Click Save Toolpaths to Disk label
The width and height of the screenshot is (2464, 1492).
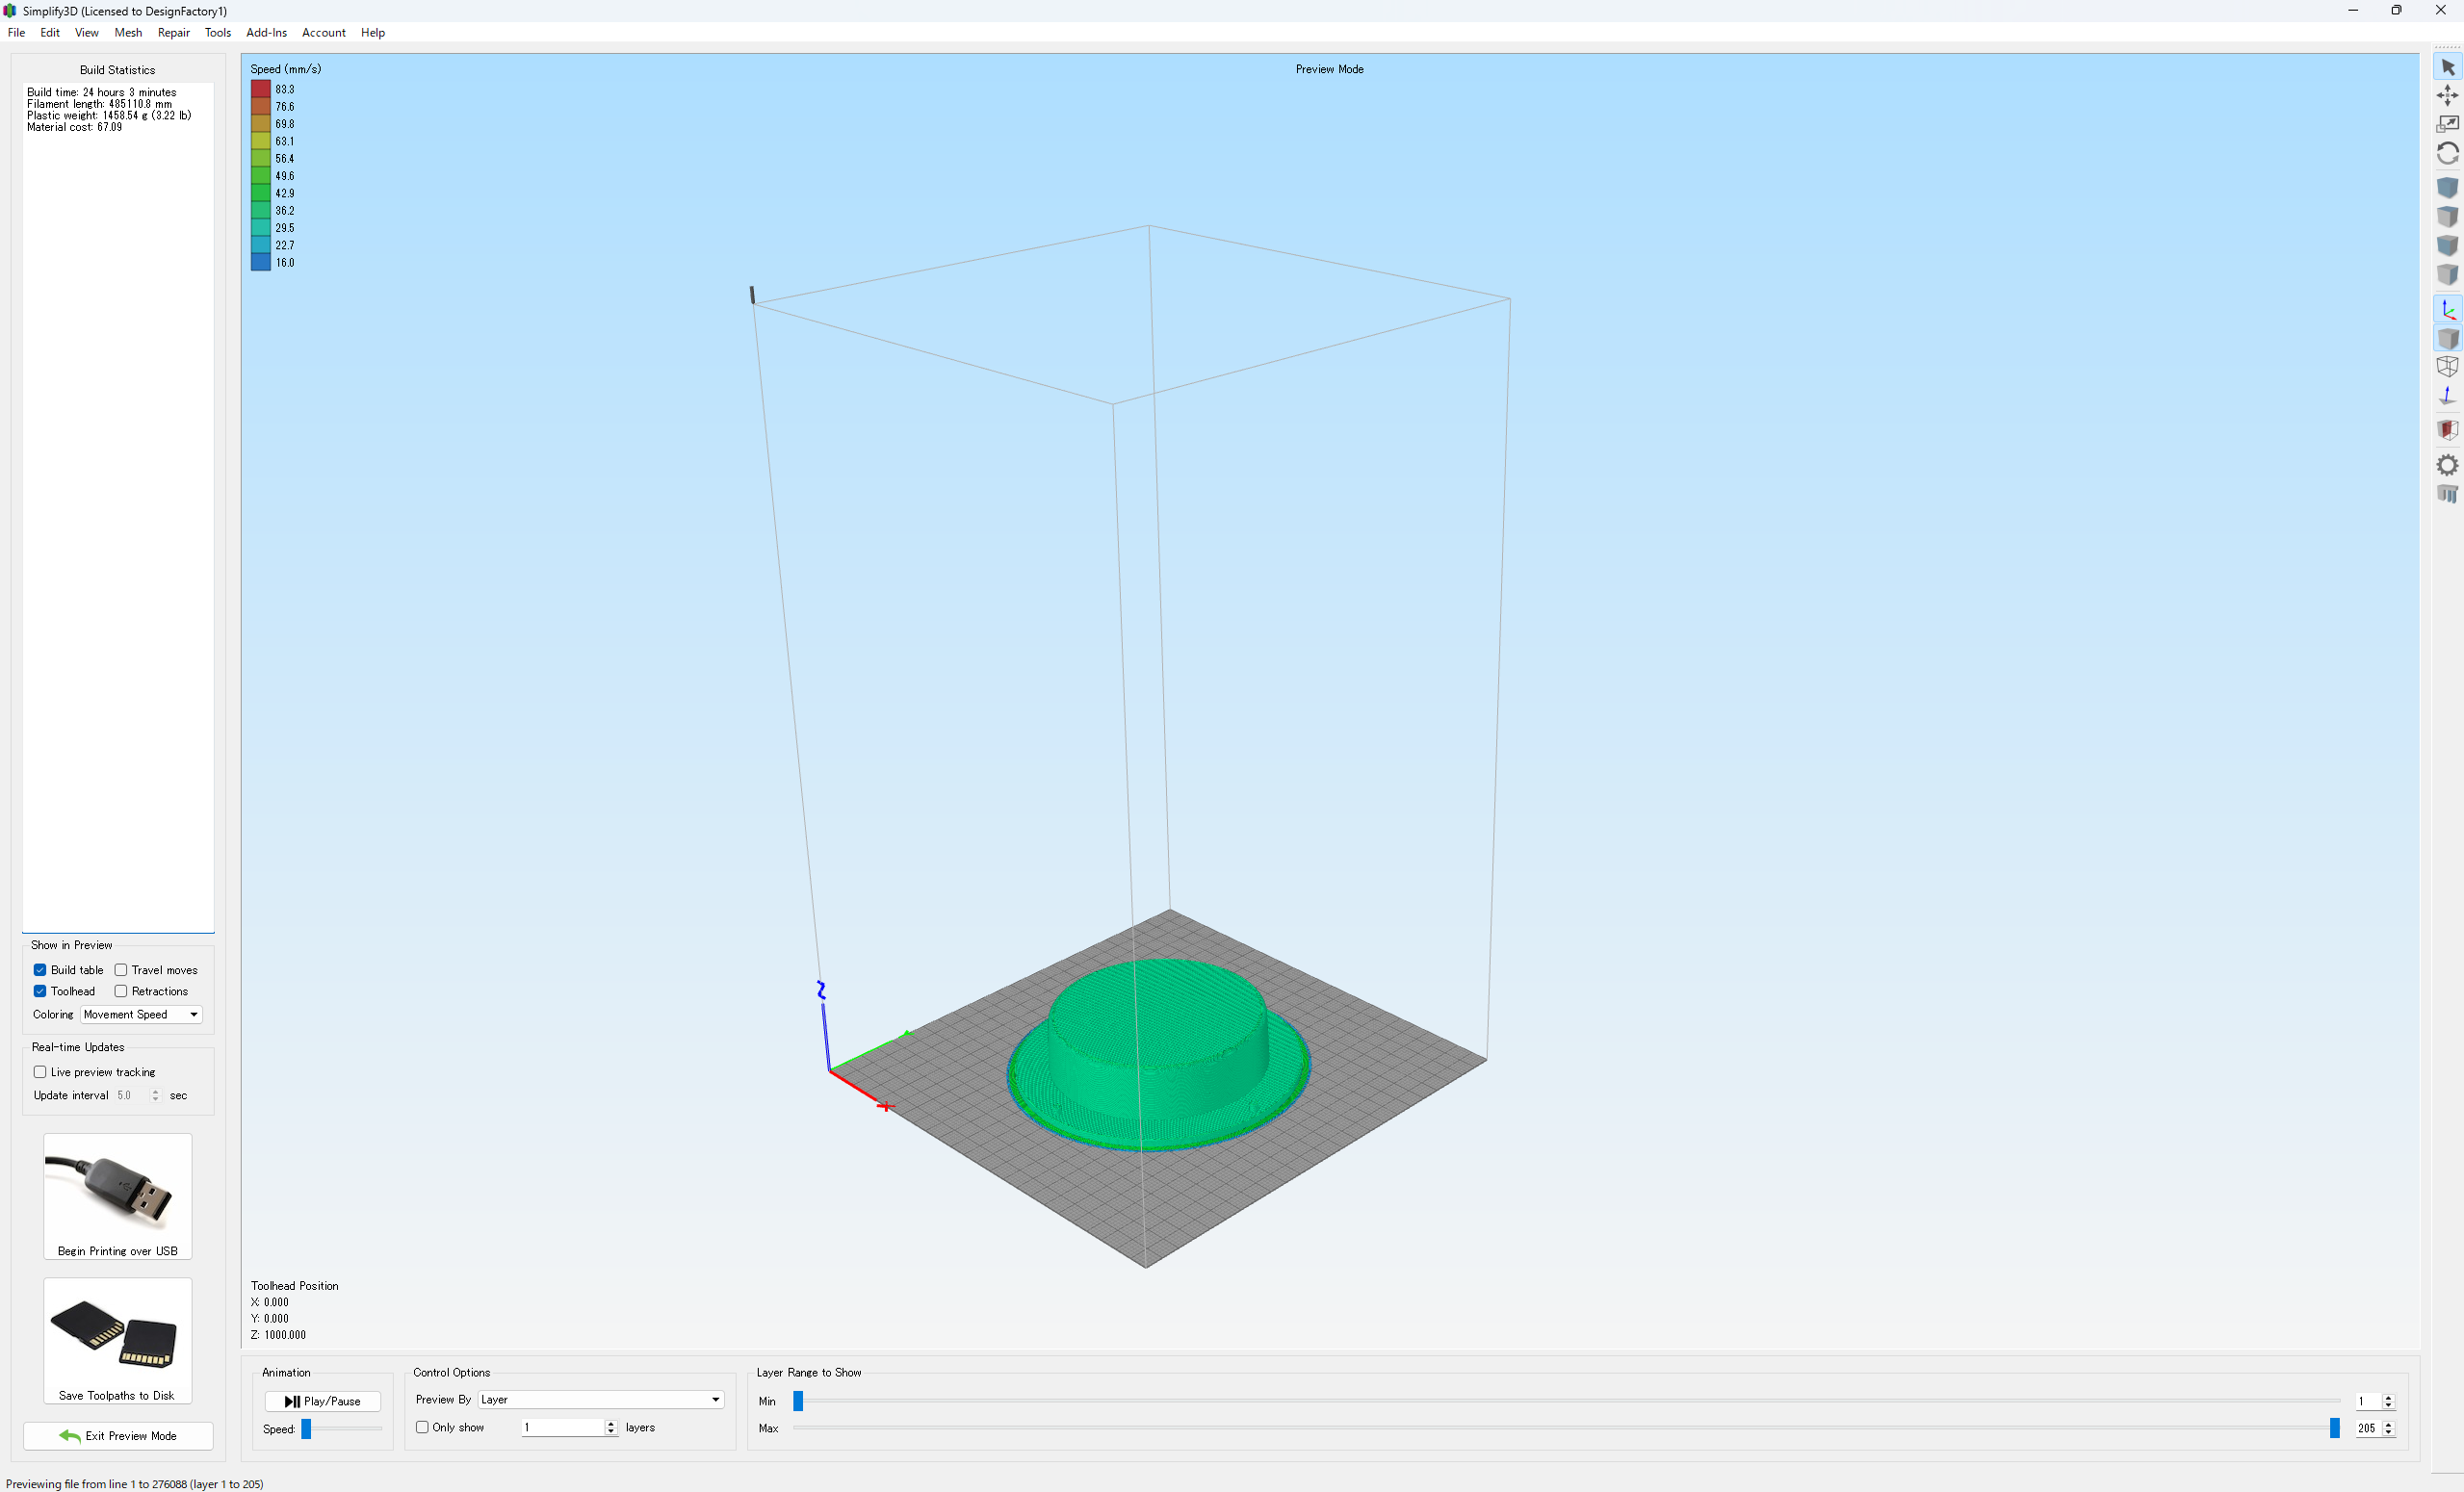click(117, 1395)
